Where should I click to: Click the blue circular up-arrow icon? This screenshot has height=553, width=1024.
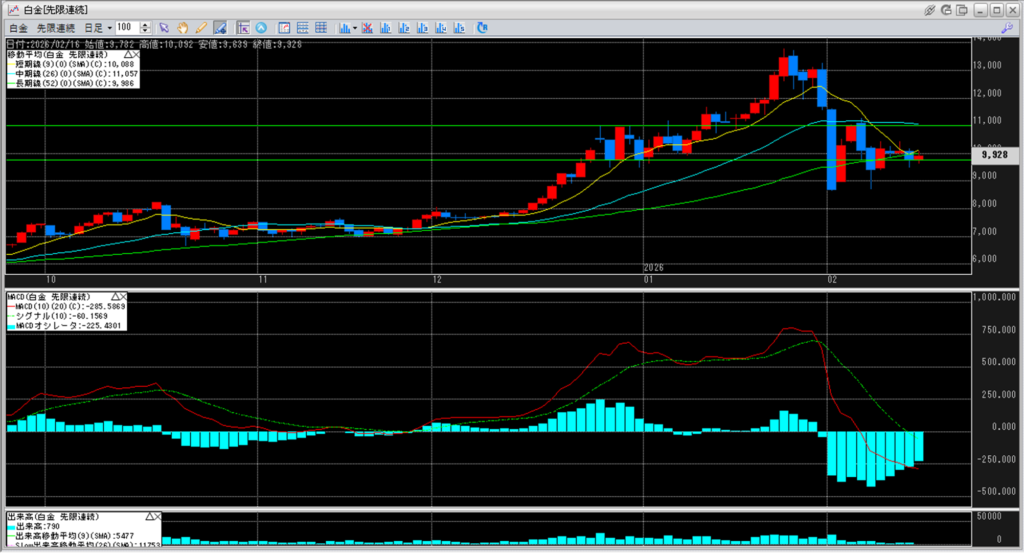coord(262,27)
